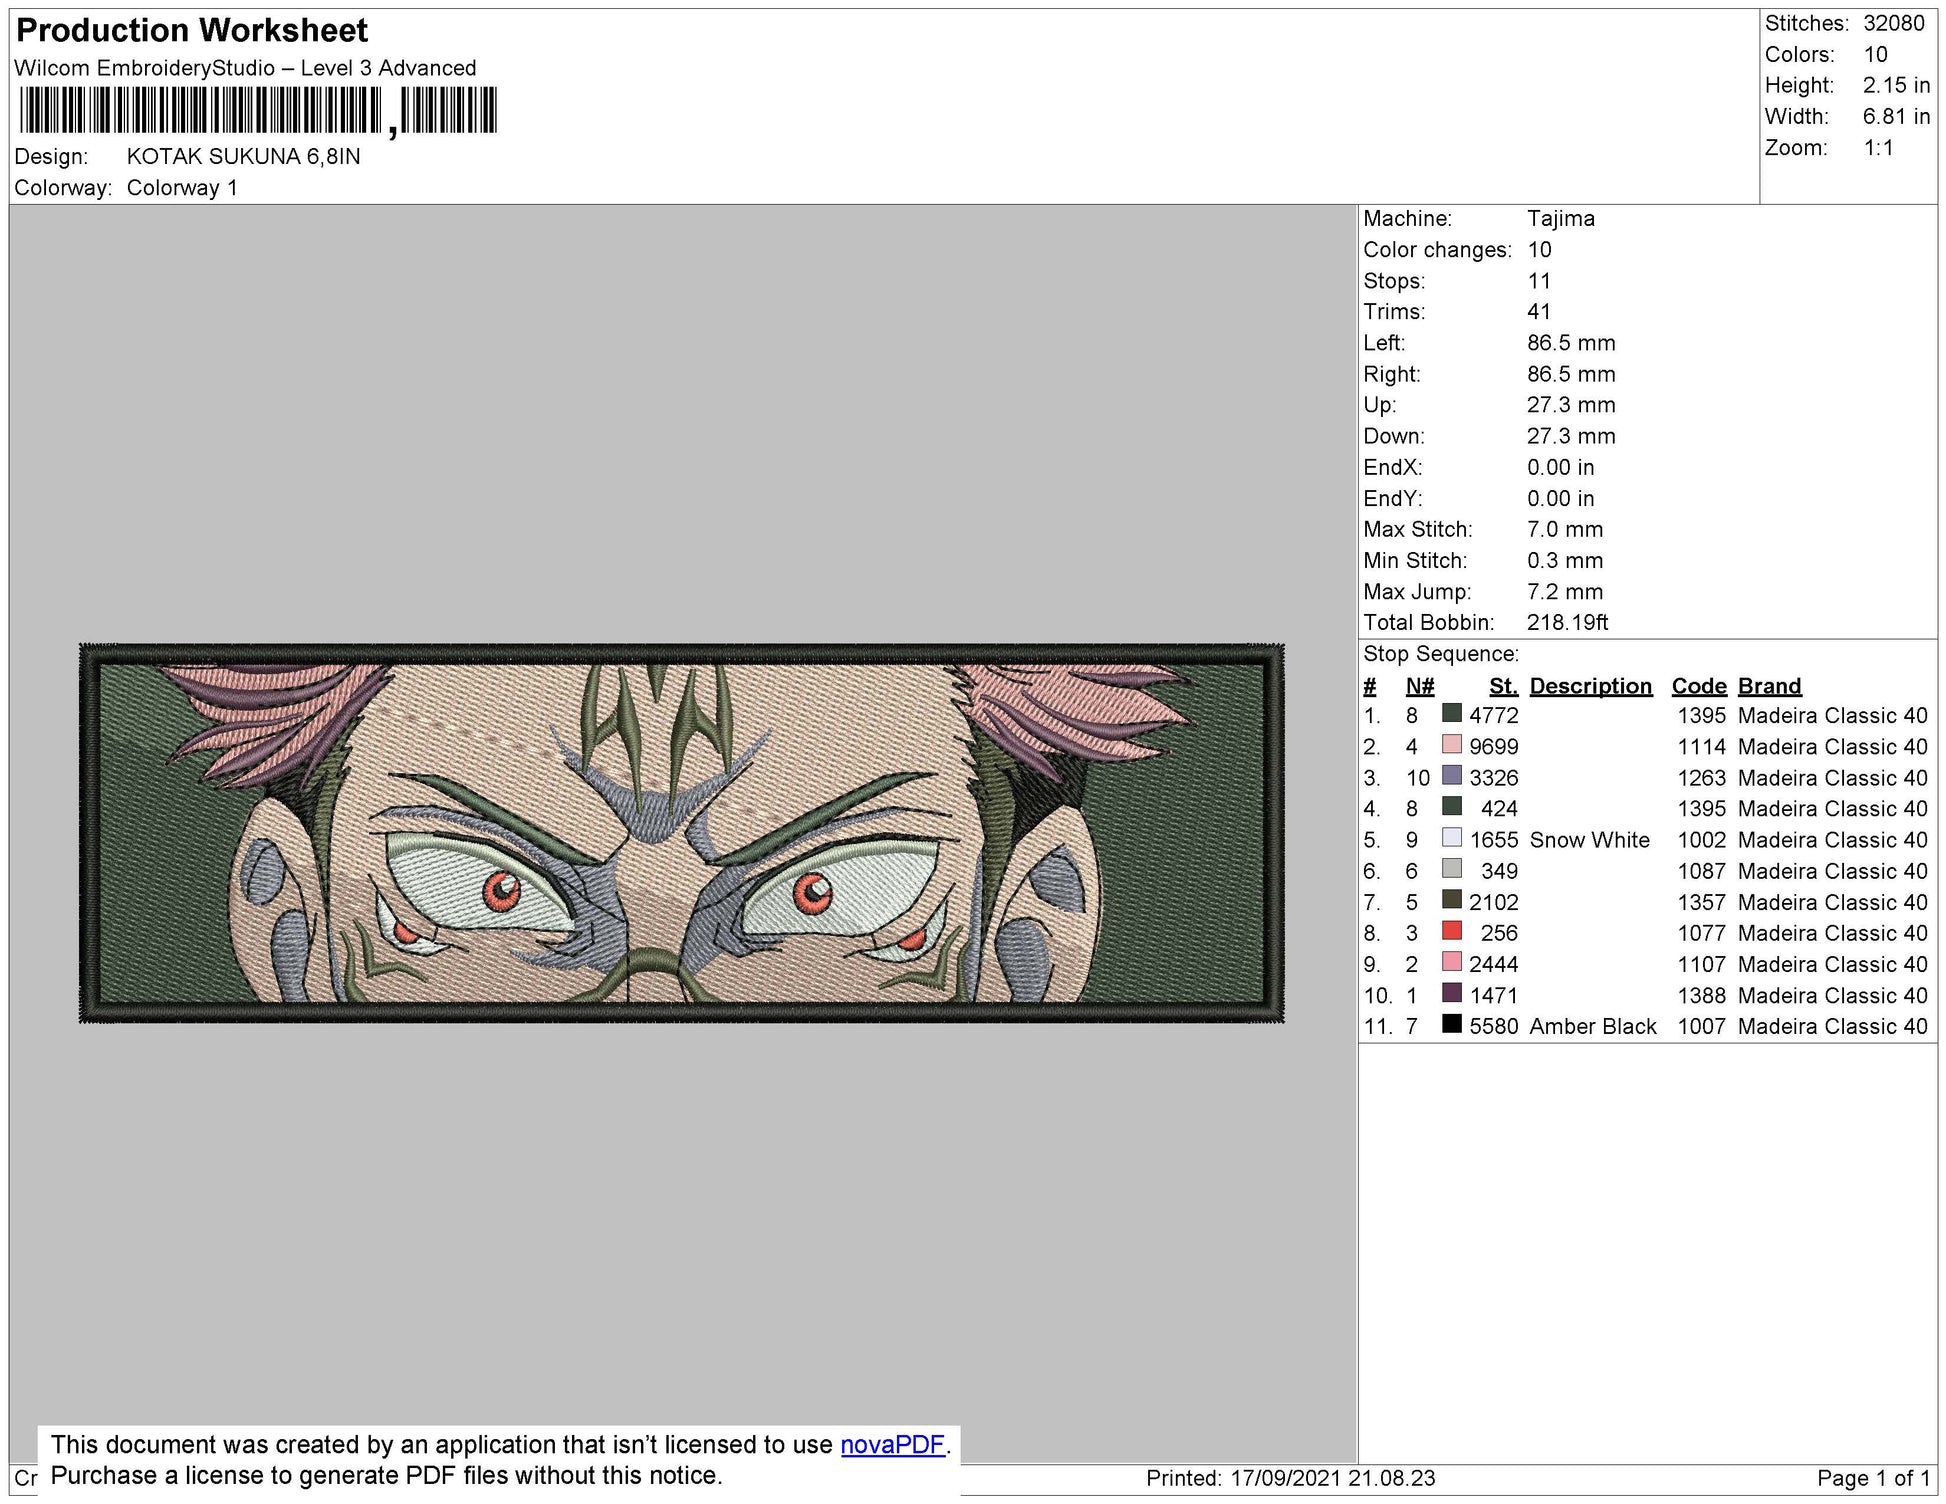Viewport: 1946px width, 1504px height.
Task: Click the swatch for stop 3, code 1263
Action: coord(1452,776)
